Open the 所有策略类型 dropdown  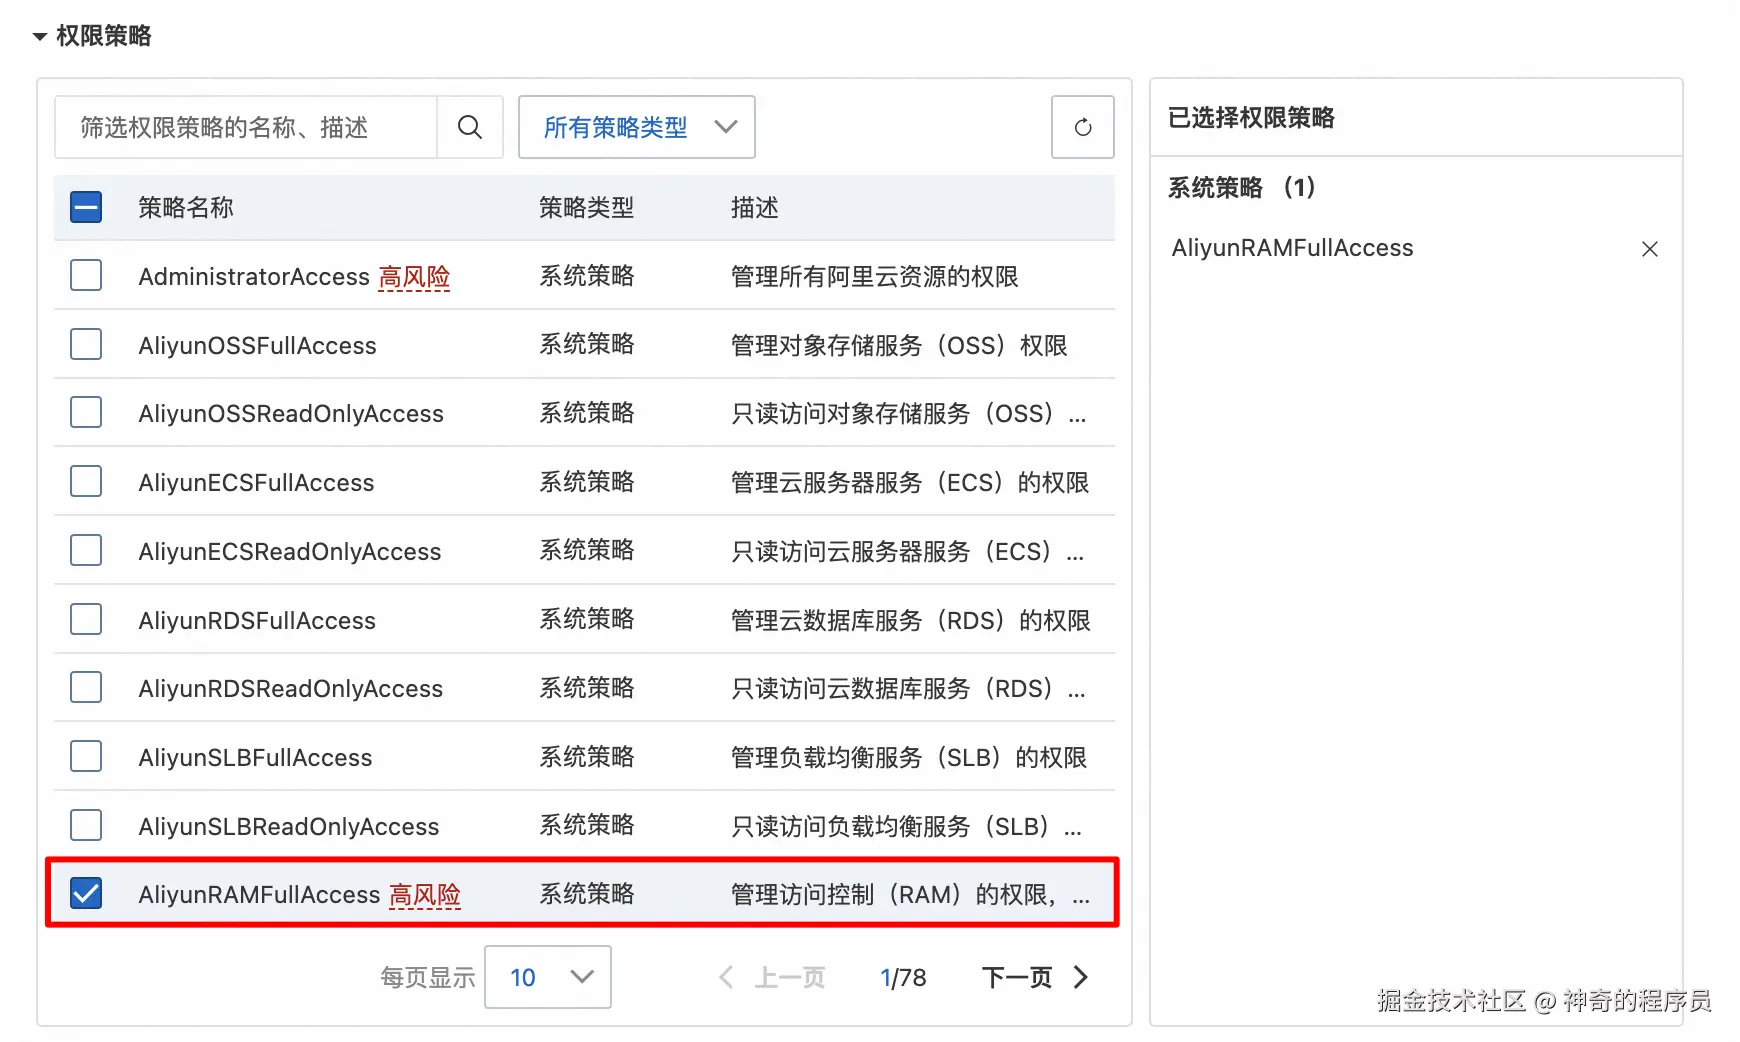click(637, 127)
